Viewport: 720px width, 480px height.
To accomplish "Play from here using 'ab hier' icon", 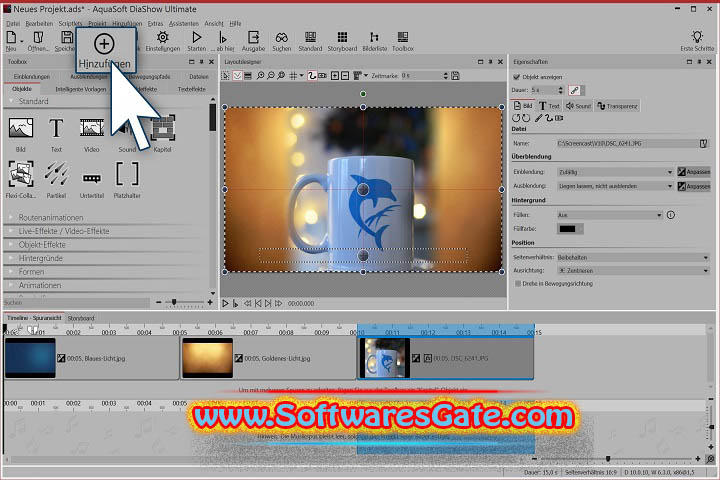I will tap(224, 40).
